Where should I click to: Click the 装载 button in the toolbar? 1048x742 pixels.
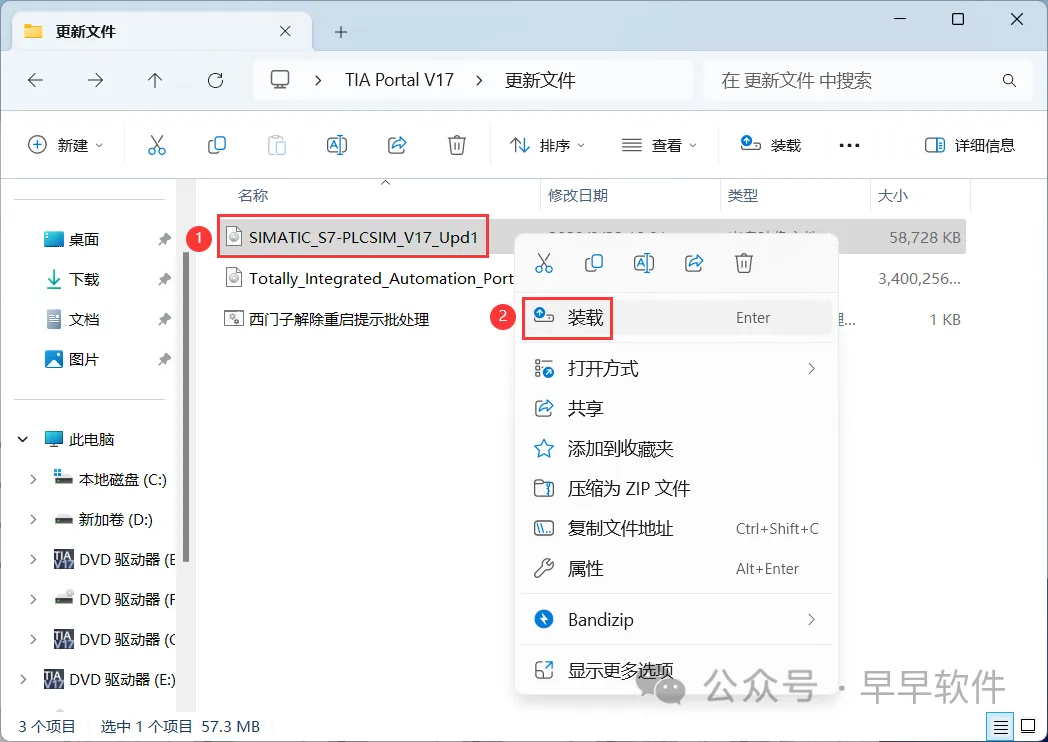click(770, 145)
